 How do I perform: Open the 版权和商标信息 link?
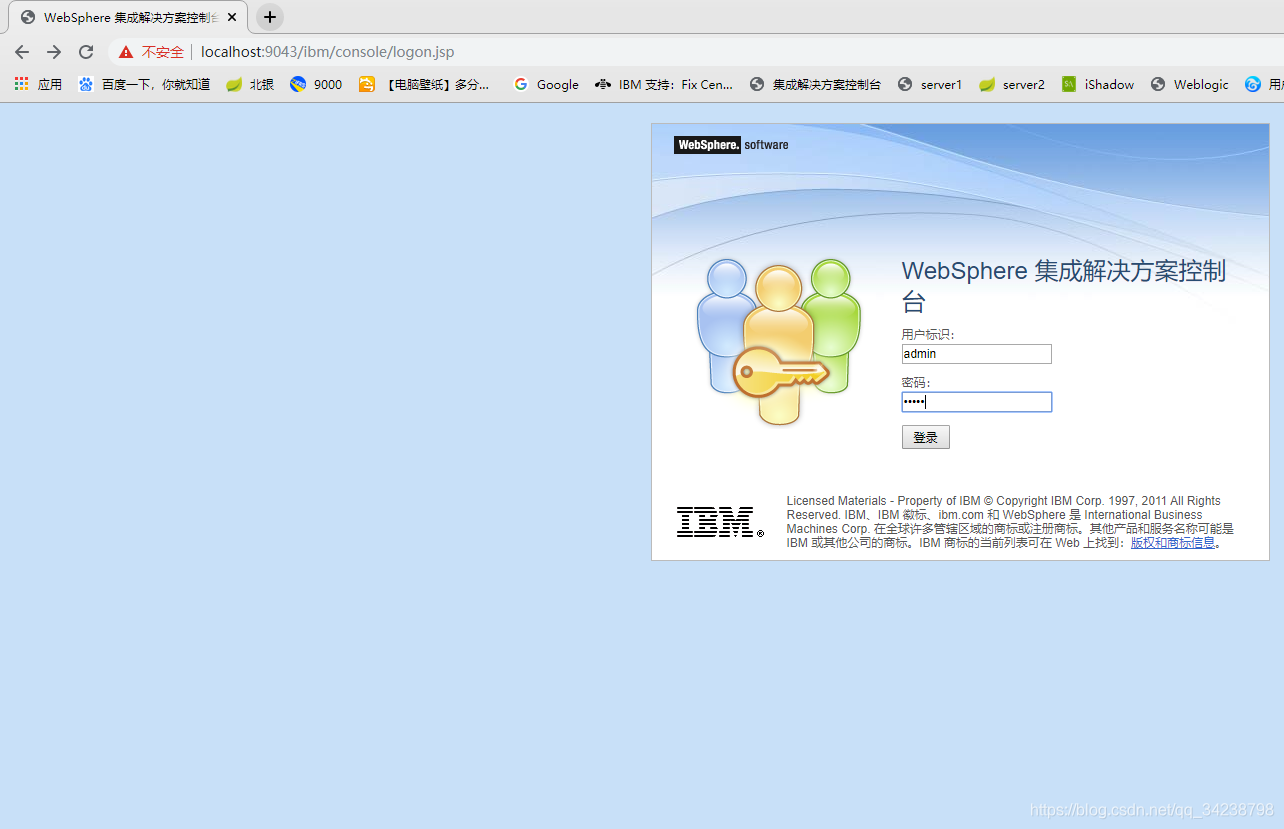pos(1173,543)
